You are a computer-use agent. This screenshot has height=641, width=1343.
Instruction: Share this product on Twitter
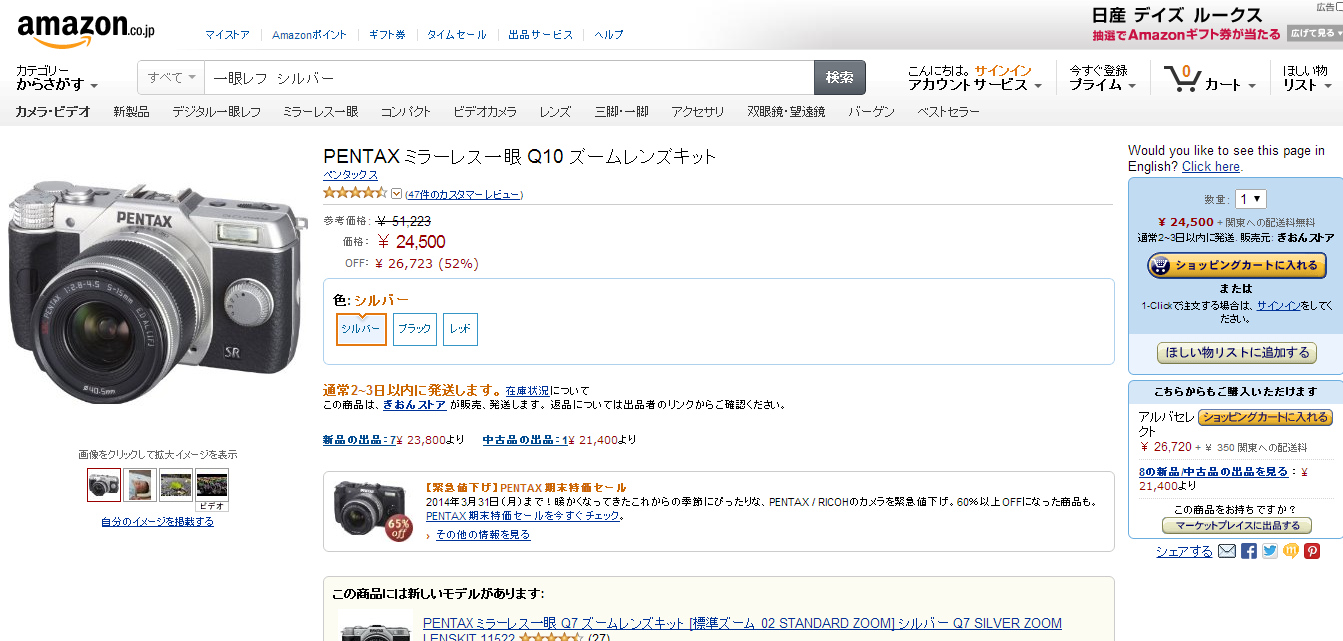[x=1270, y=551]
